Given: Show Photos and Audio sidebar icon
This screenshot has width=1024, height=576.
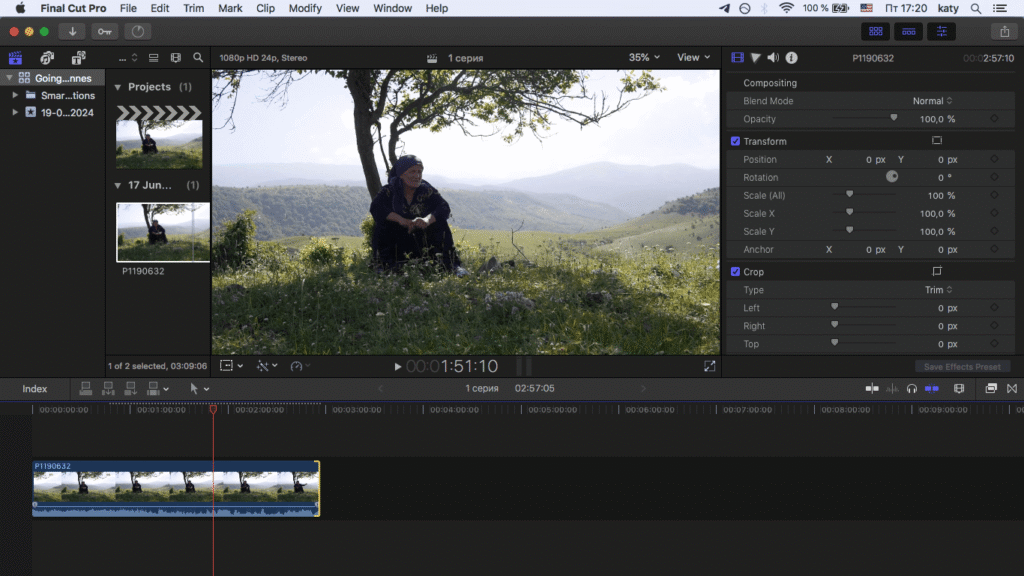Looking at the screenshot, I should coord(47,58).
